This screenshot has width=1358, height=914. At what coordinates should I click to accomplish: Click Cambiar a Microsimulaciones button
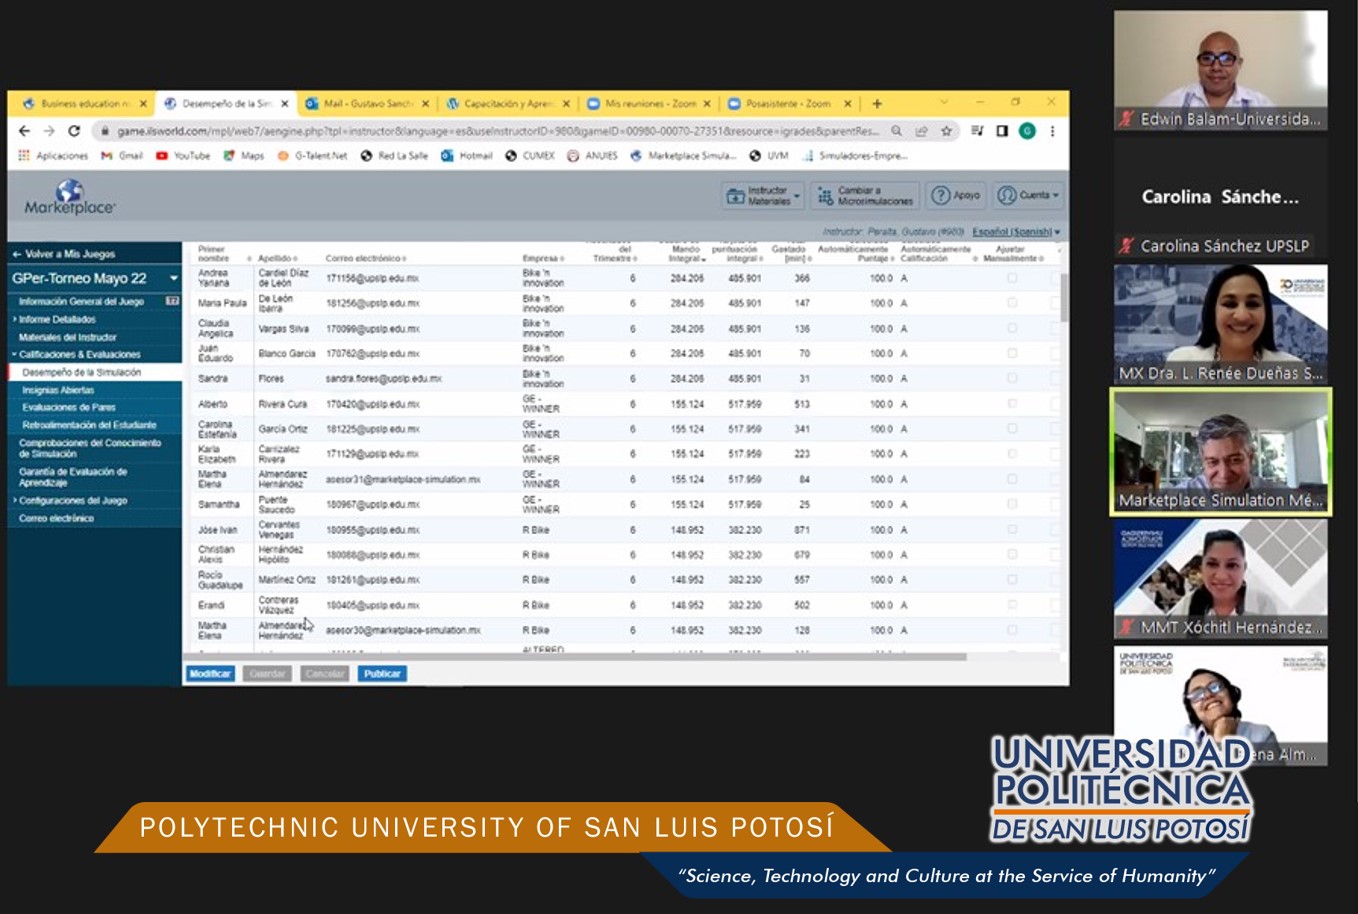(865, 196)
